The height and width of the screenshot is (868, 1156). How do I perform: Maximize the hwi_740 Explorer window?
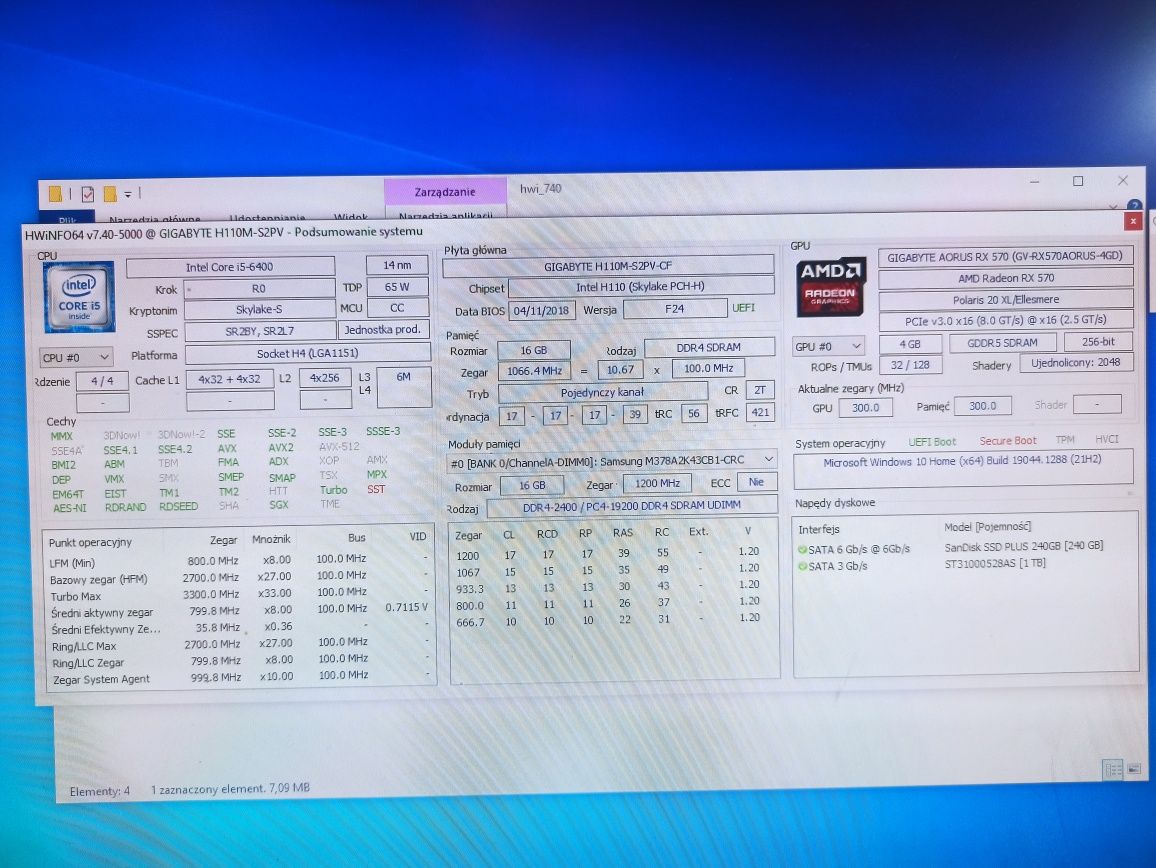tap(1078, 181)
